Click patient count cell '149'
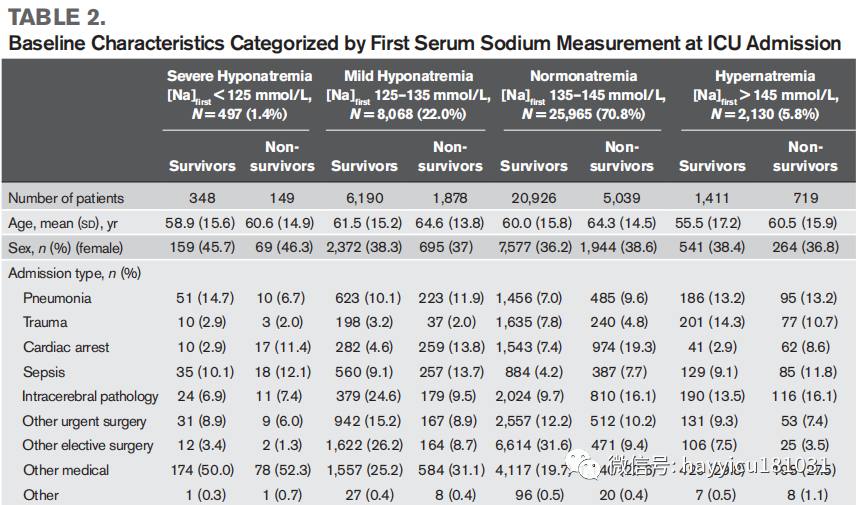858x505 pixels. (x=282, y=198)
